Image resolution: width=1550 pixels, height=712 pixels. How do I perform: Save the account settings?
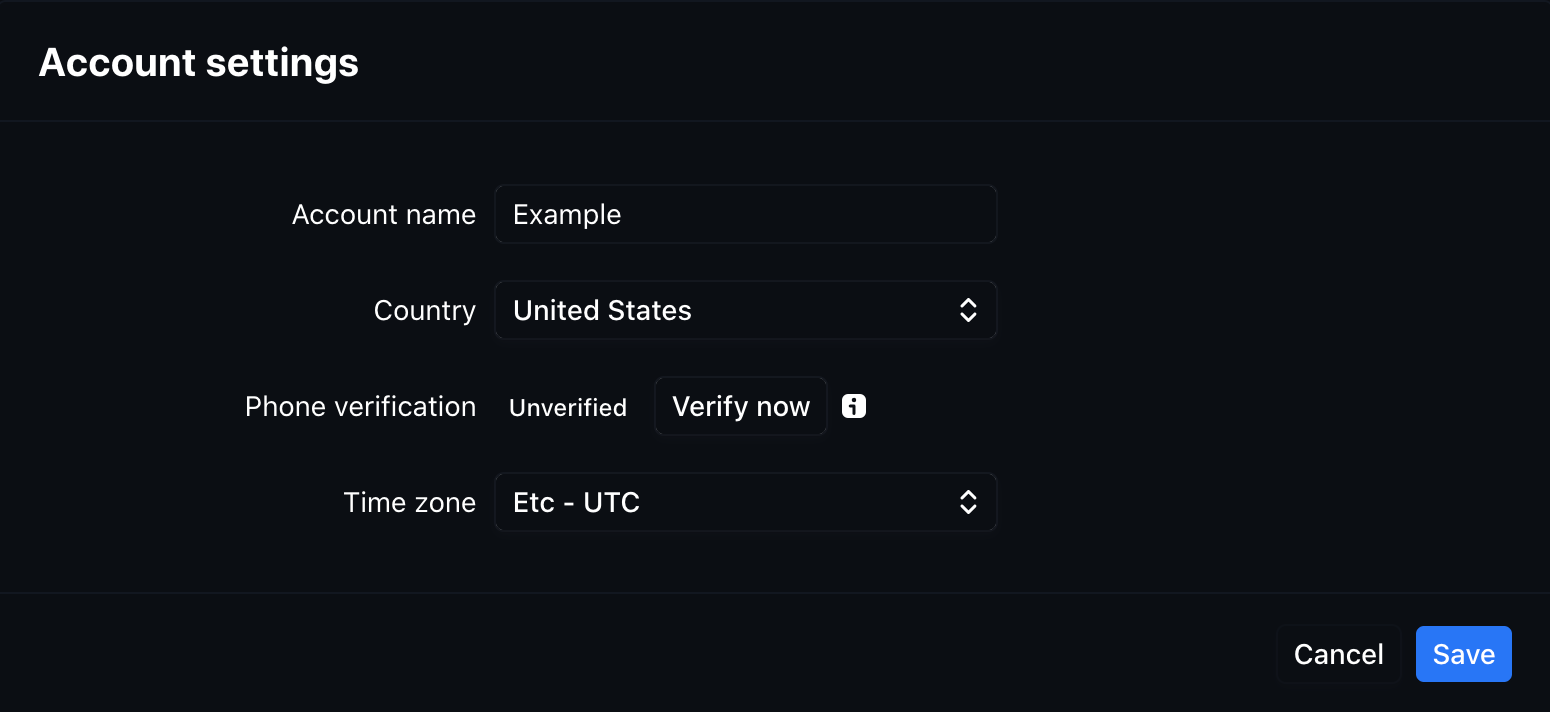click(1463, 654)
